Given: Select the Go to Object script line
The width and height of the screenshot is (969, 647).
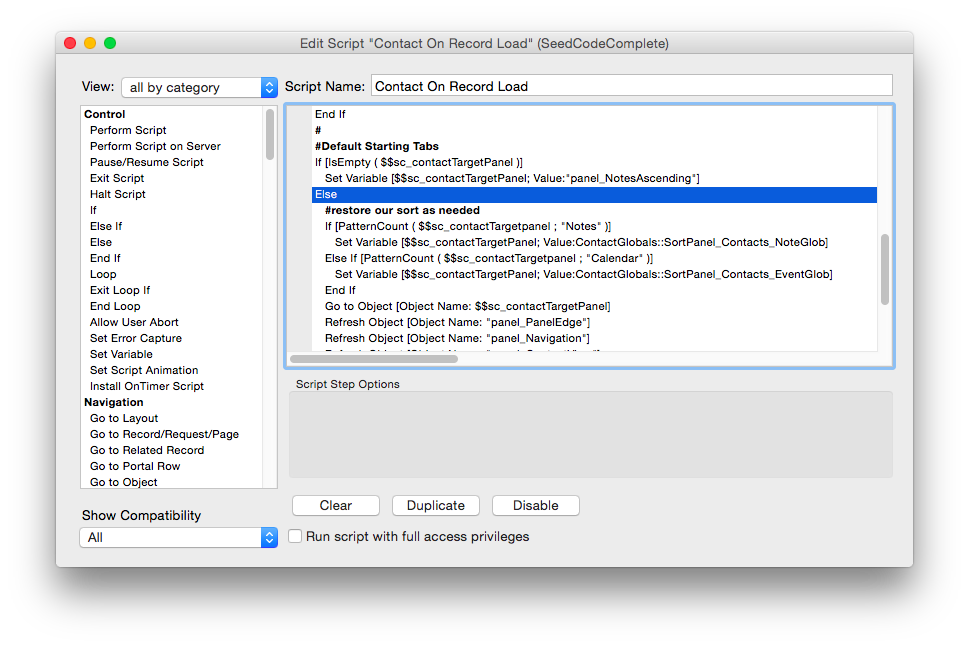Looking at the screenshot, I should (x=467, y=306).
